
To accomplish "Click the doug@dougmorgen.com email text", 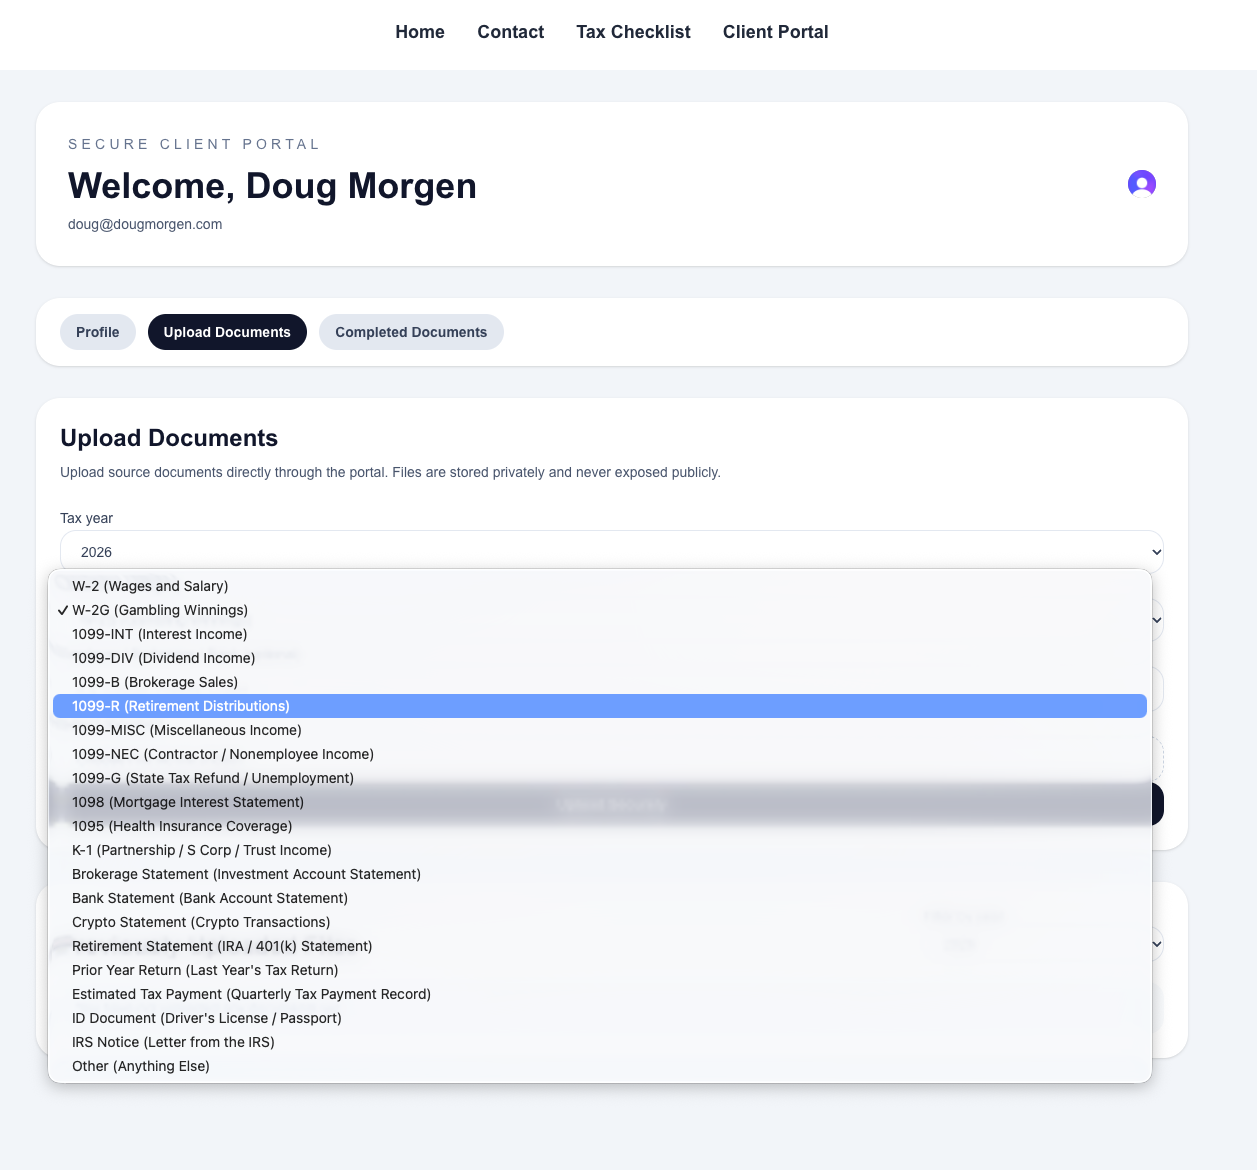I will click(x=145, y=224).
